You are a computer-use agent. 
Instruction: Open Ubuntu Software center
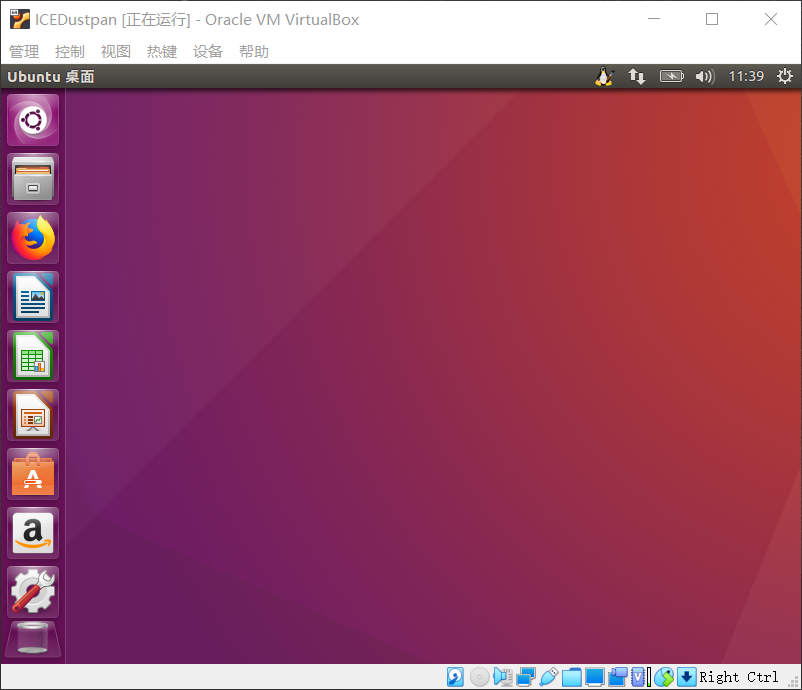click(x=33, y=474)
